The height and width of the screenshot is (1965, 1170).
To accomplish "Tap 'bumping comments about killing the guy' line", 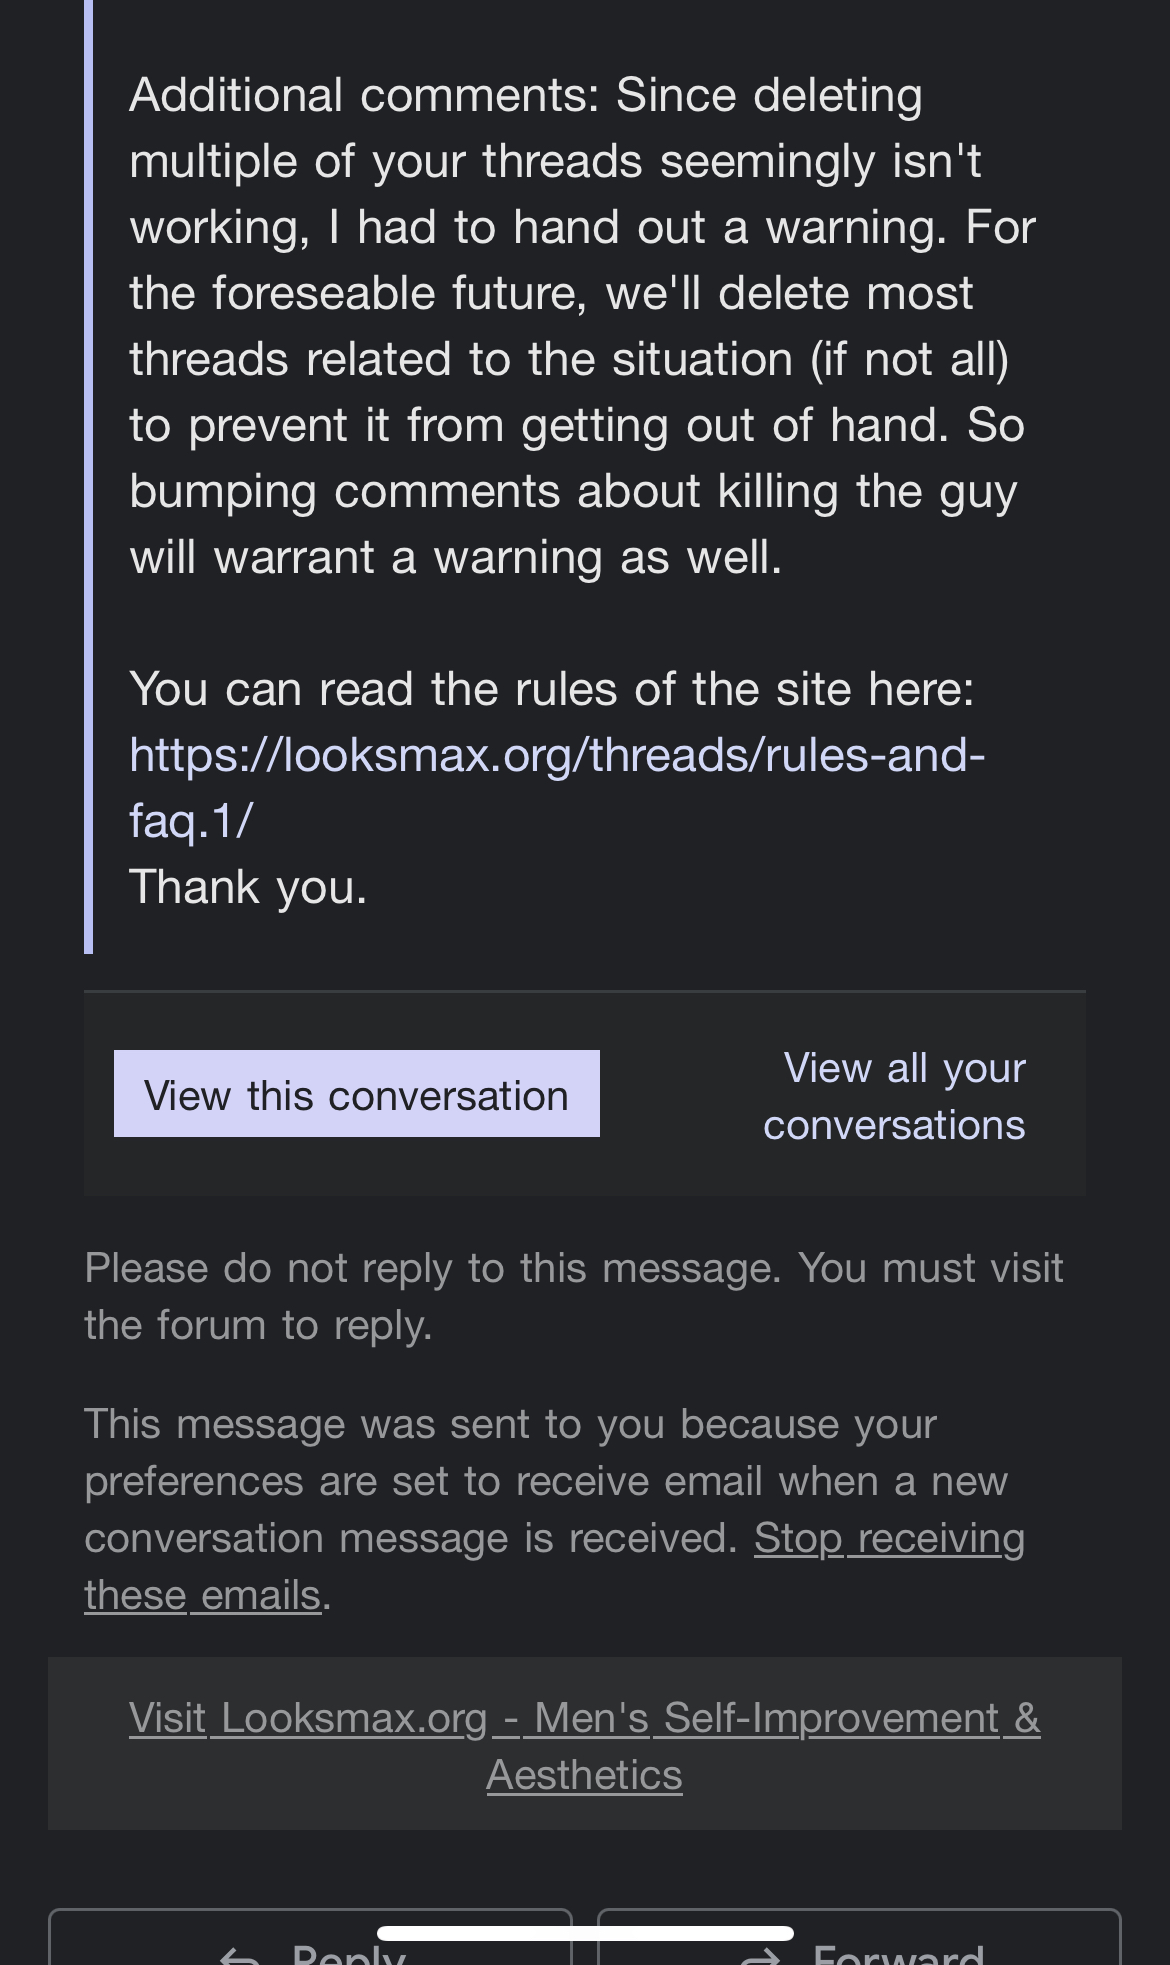I will [573, 492].
